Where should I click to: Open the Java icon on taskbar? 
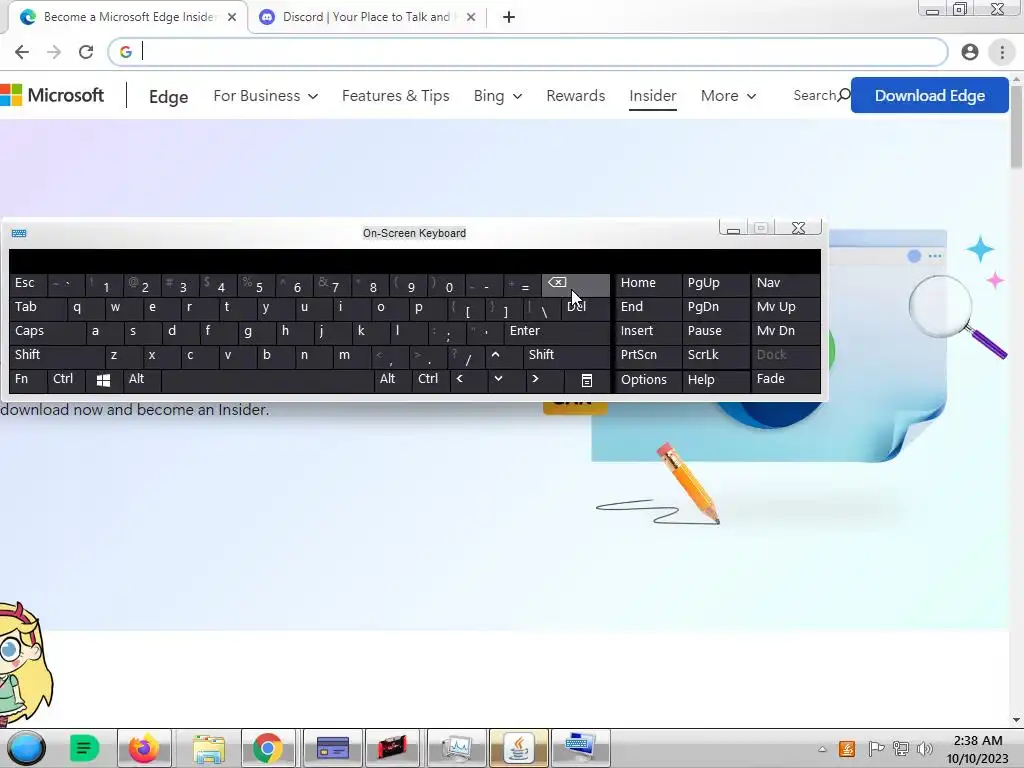tap(519, 748)
